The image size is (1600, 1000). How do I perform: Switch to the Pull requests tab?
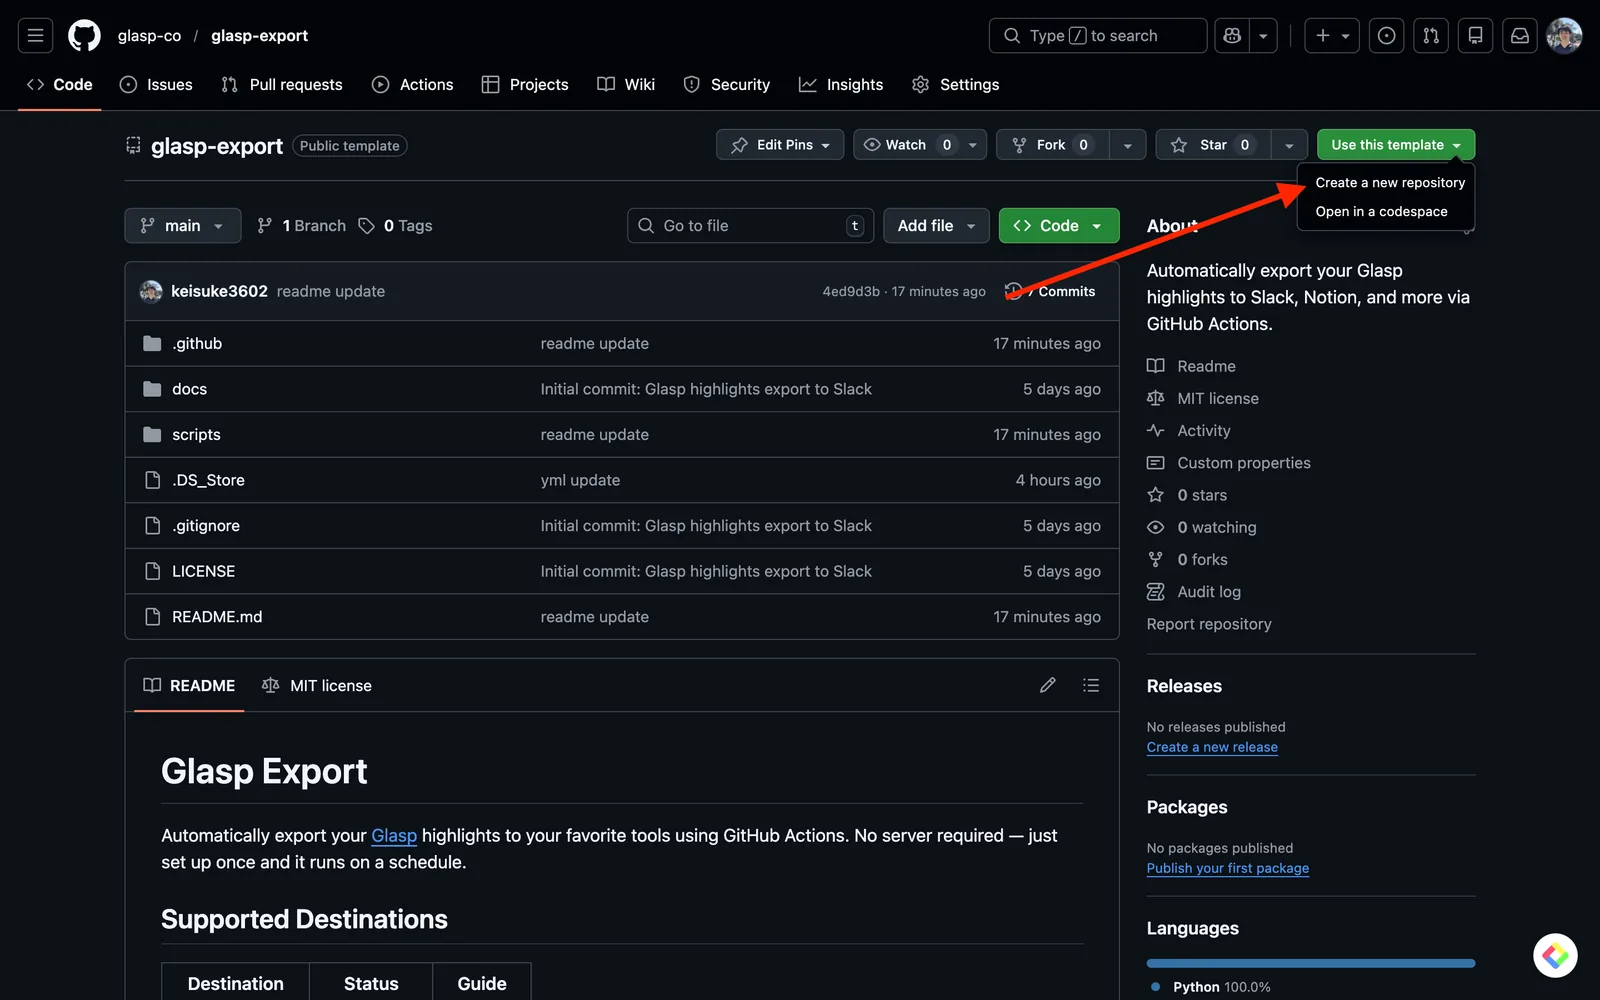click(x=282, y=85)
